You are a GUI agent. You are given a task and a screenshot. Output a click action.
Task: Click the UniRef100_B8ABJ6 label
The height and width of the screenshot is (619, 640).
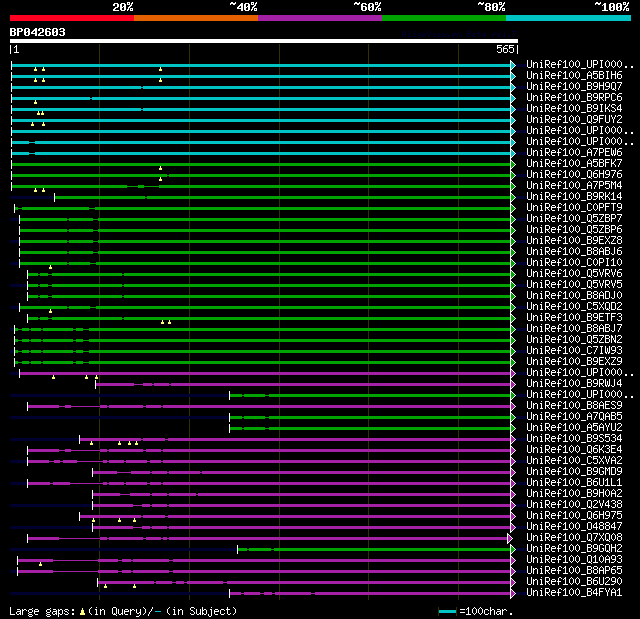(x=574, y=252)
